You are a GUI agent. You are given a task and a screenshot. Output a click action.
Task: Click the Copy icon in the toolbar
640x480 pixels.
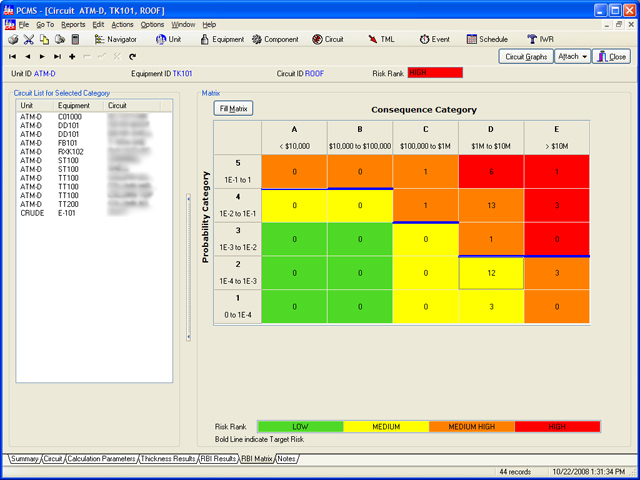44,40
